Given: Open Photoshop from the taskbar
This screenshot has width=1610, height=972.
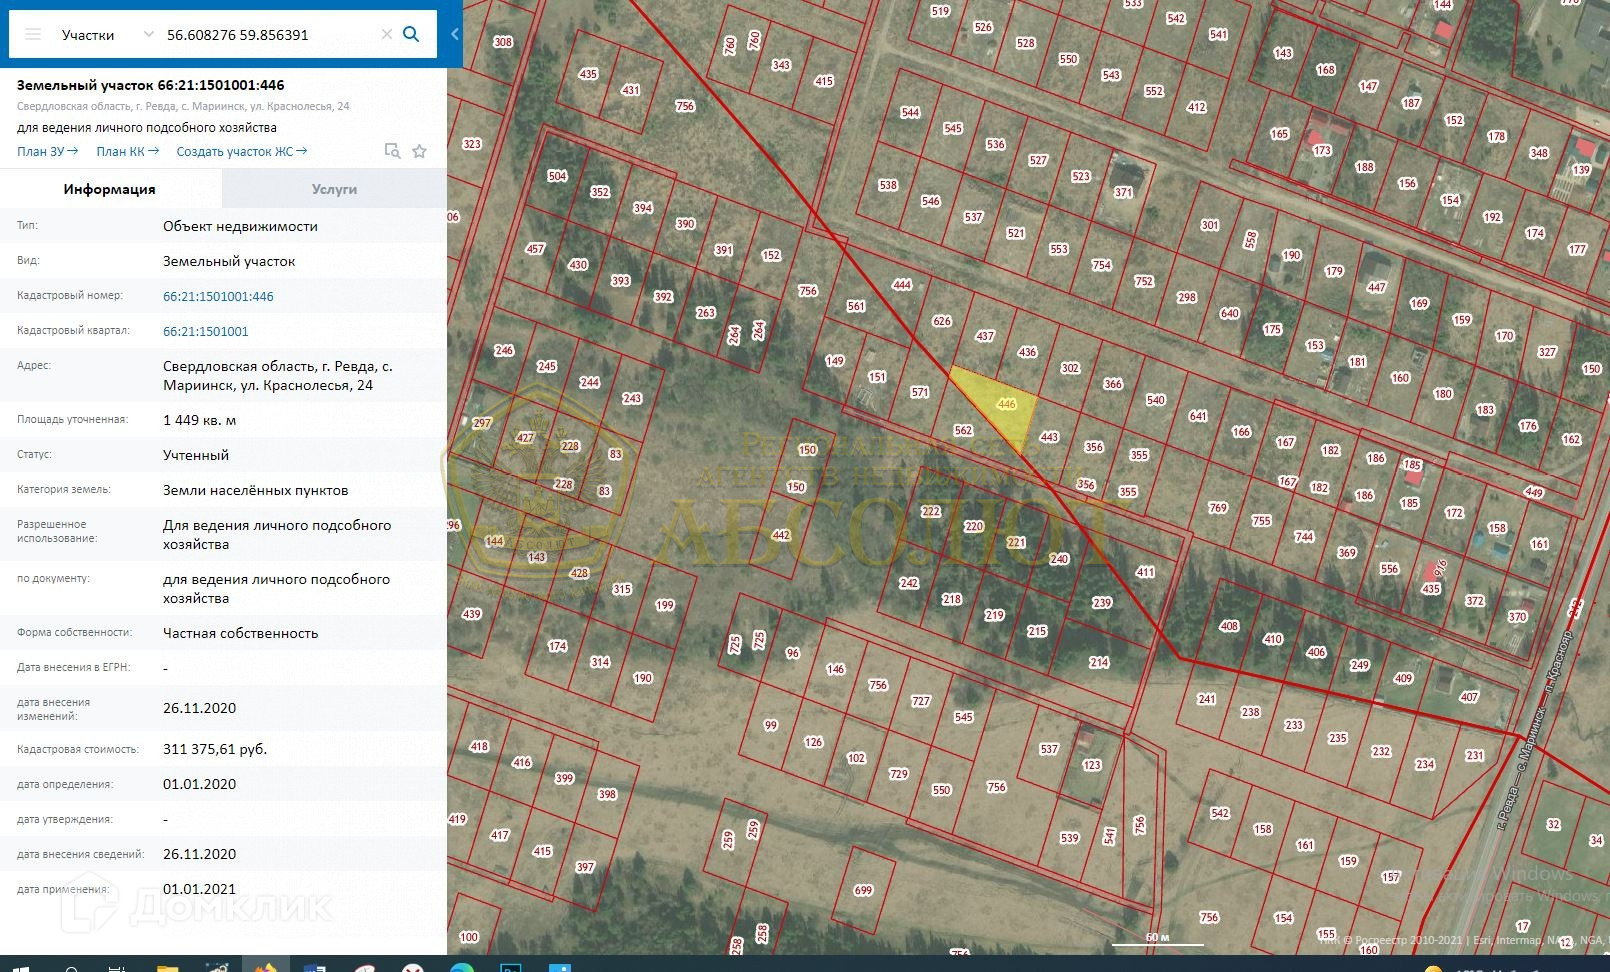Looking at the screenshot, I should (x=510, y=967).
